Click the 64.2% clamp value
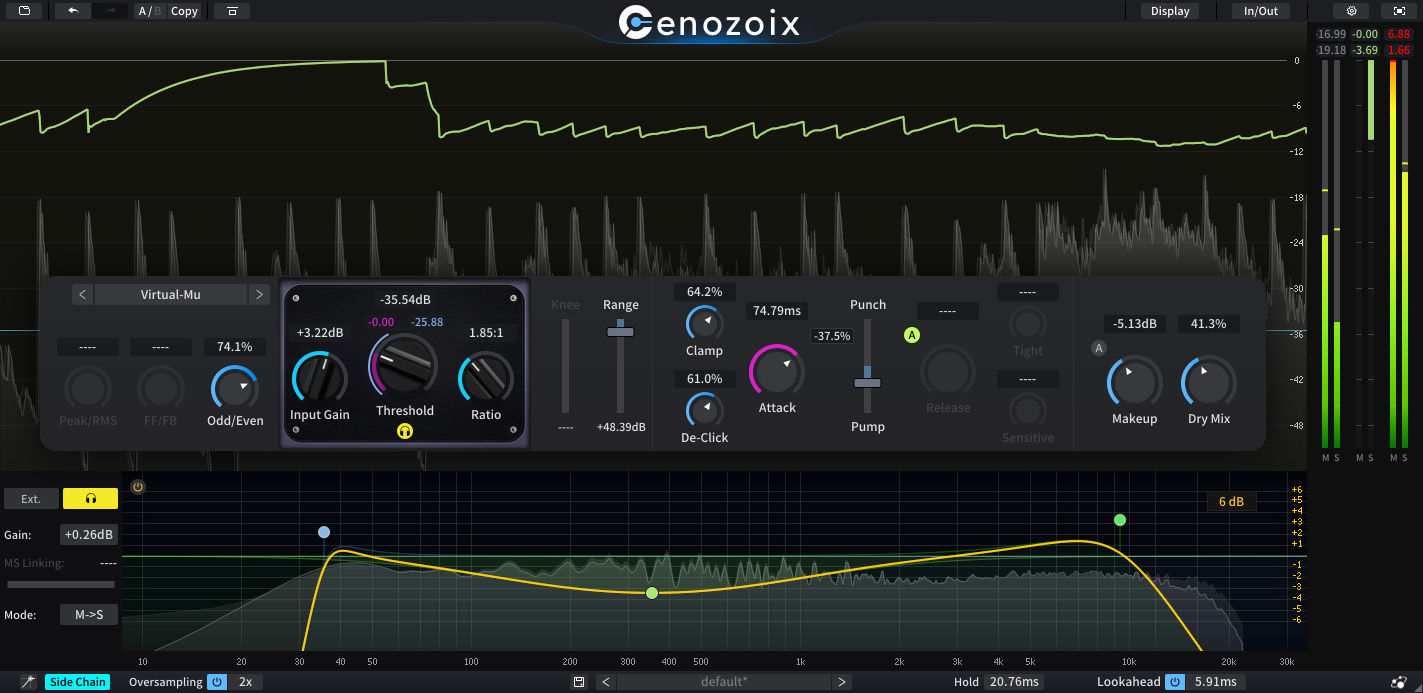1423x693 pixels. 704,292
